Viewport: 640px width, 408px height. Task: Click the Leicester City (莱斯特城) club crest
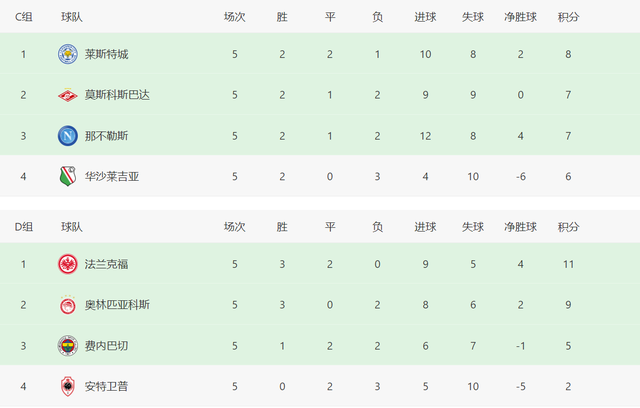(x=68, y=54)
